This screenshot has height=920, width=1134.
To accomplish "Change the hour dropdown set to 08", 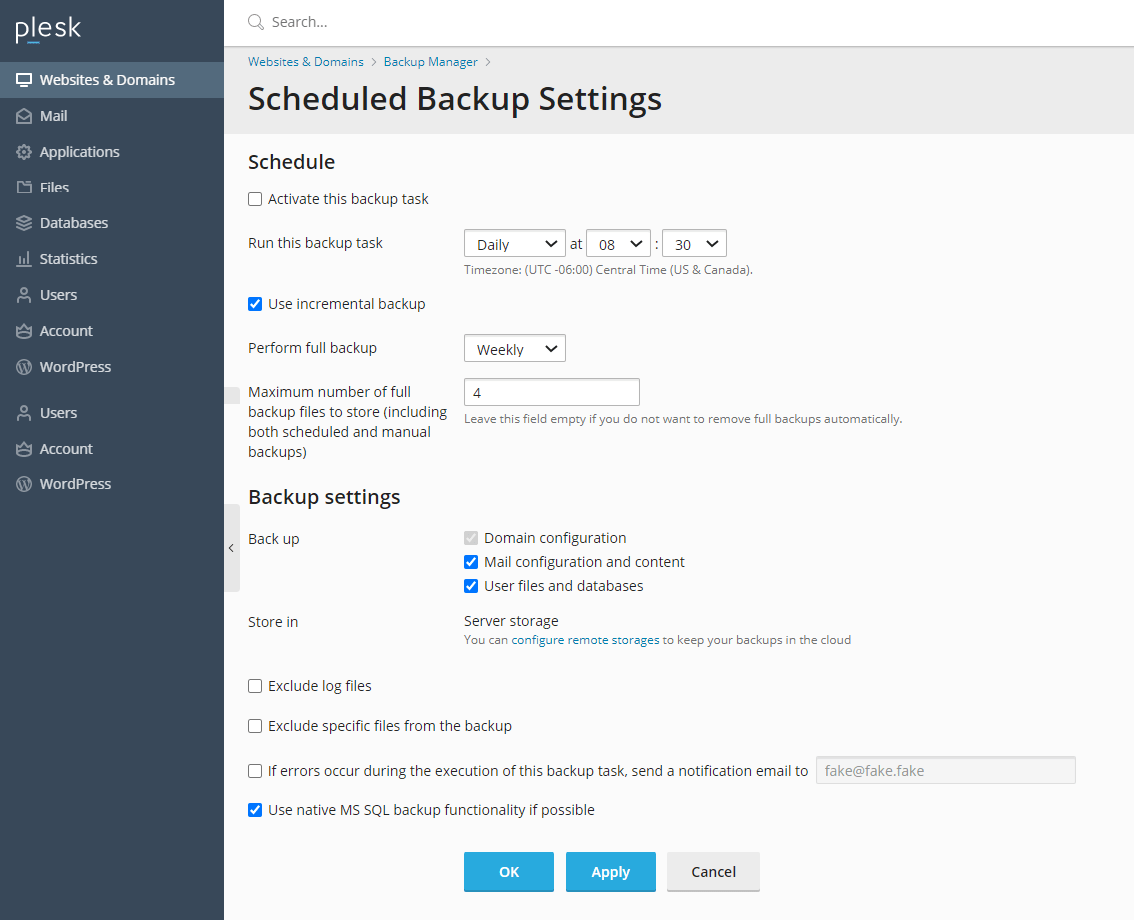I will point(618,242).
